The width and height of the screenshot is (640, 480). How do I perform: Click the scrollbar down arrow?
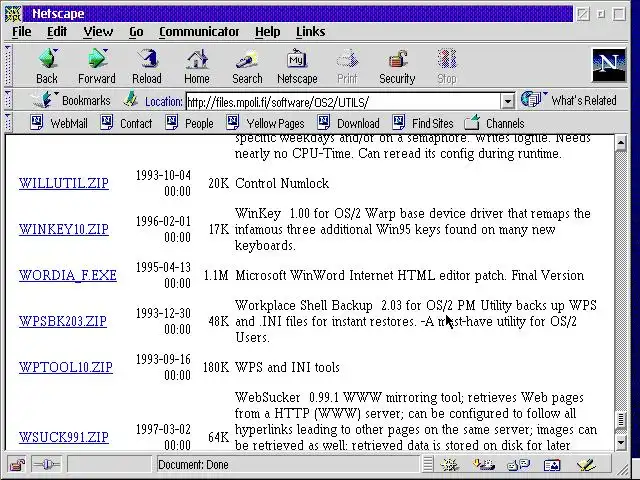coord(620,442)
